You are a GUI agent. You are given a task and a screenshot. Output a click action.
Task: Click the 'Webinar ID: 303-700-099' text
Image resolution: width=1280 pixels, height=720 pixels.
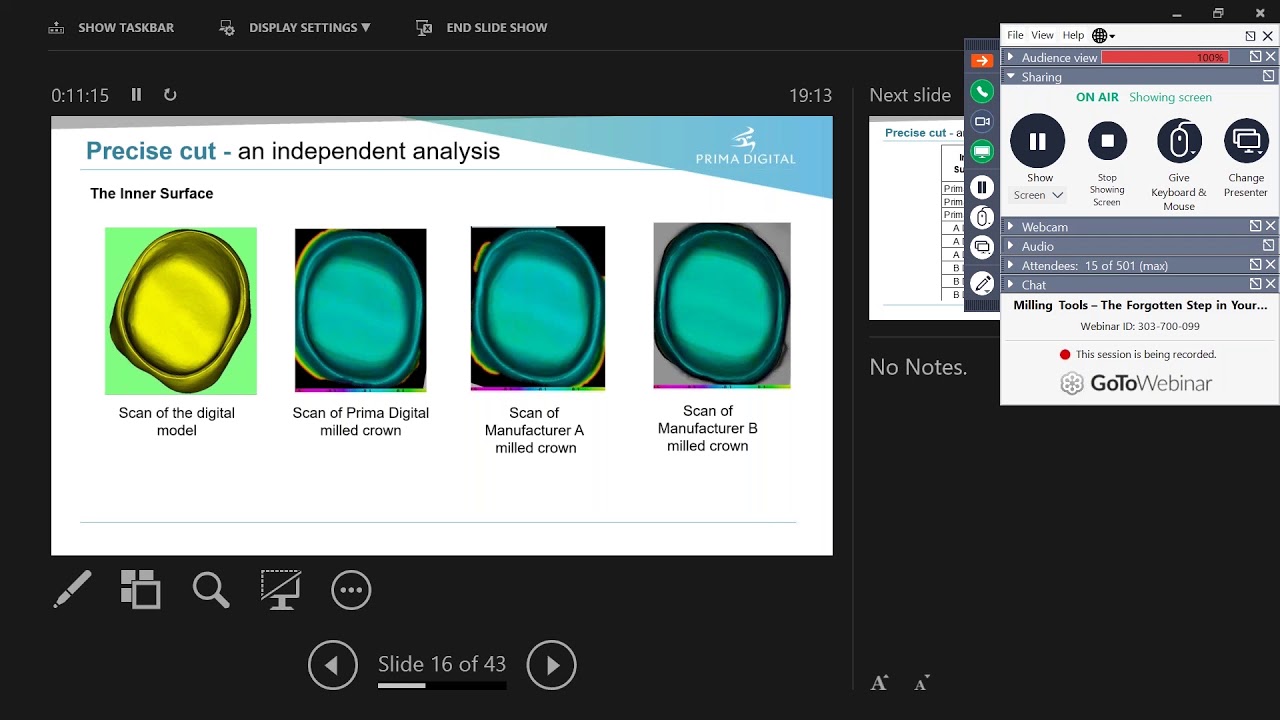coord(1140,326)
